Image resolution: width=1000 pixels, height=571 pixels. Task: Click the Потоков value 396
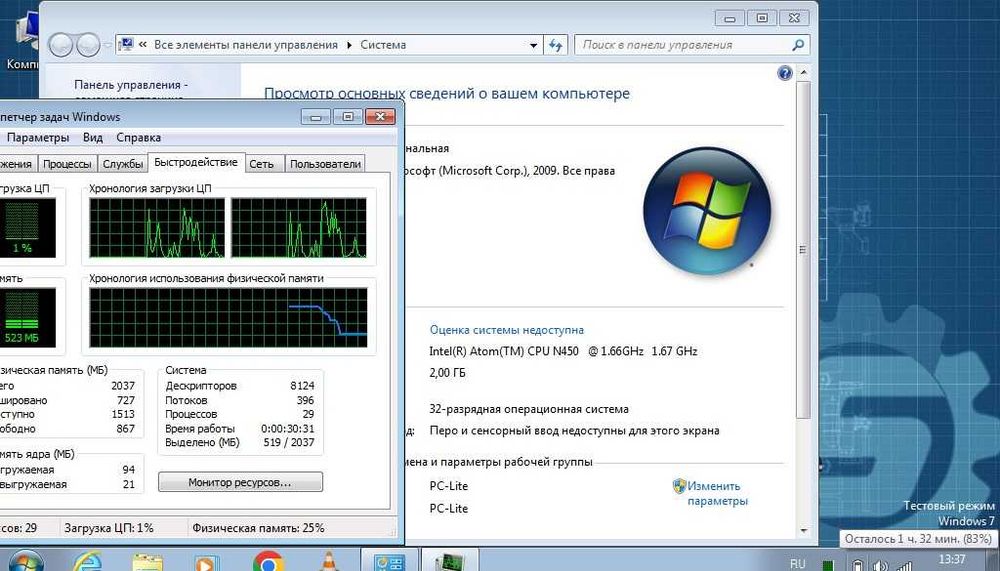click(305, 401)
